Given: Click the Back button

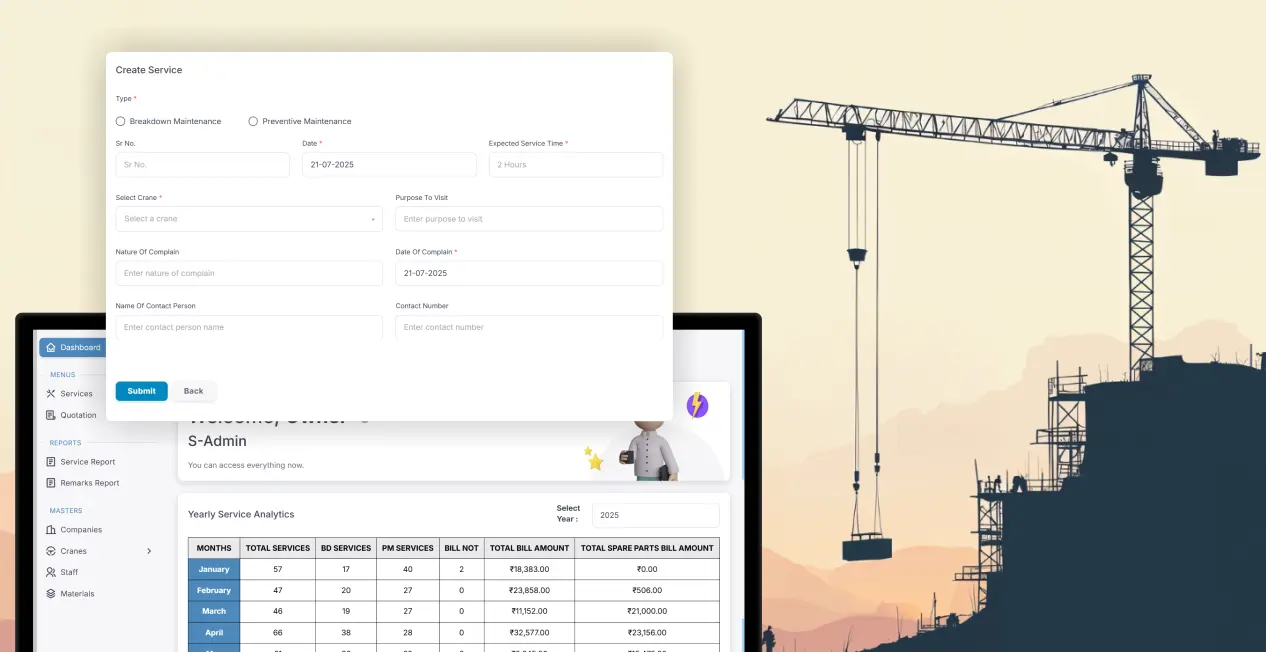Looking at the screenshot, I should click(193, 391).
